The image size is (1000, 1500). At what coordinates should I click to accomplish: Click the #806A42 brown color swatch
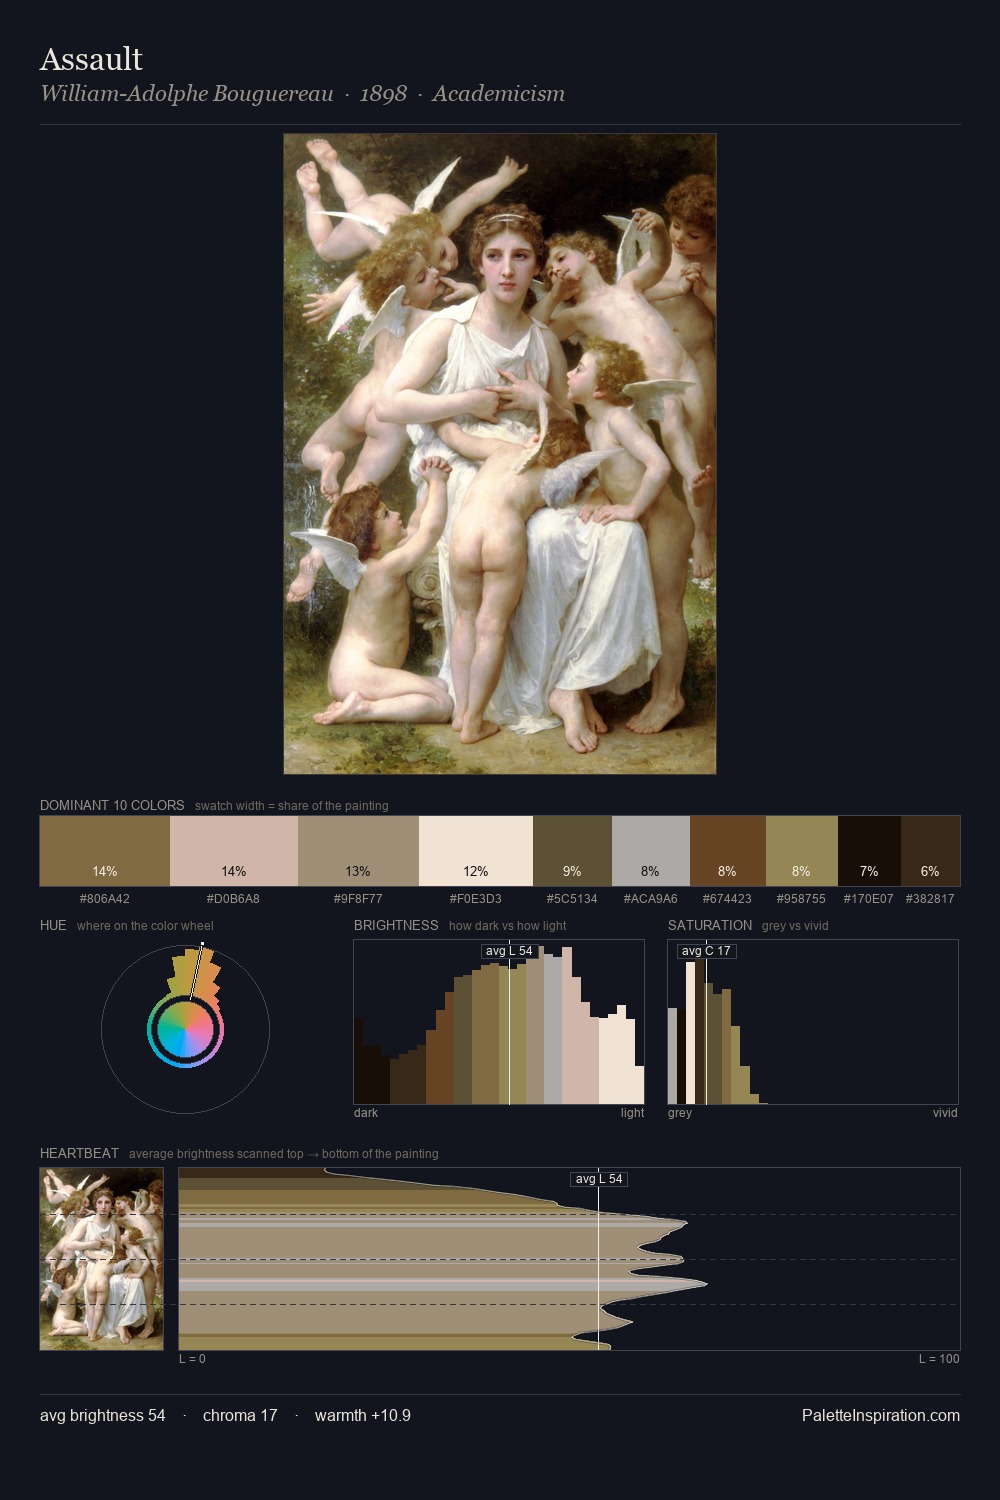click(x=105, y=851)
